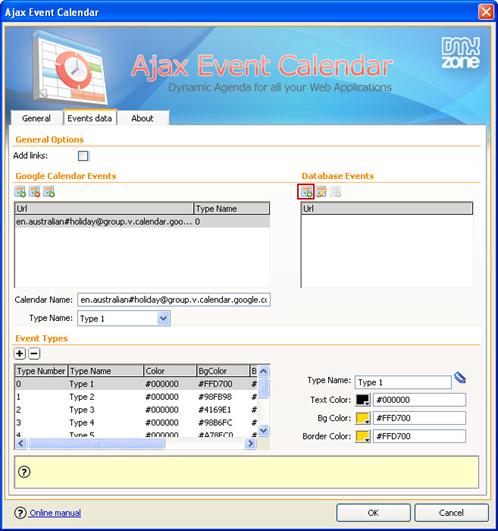Screen dimensions: 498x531
Task: Click the Cancel button
Action: coord(451,513)
